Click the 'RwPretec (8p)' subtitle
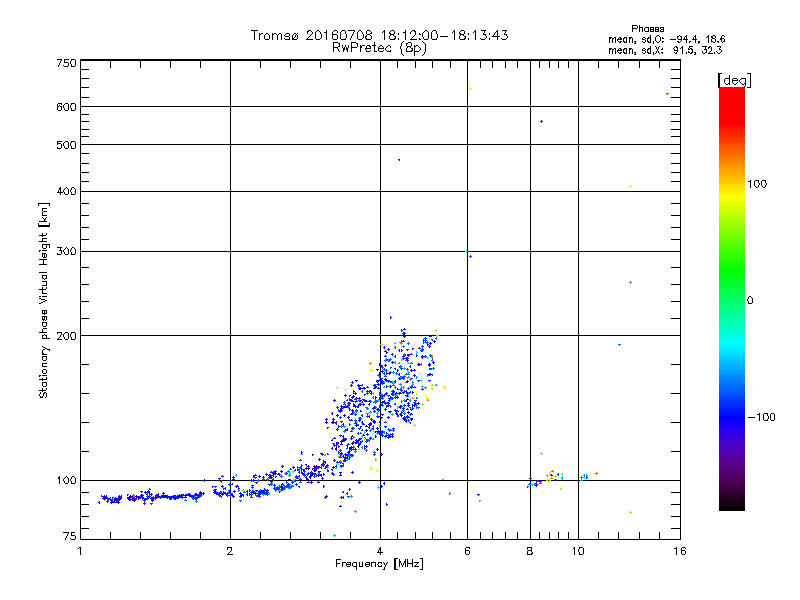The height and width of the screenshot is (600, 800). 379,48
